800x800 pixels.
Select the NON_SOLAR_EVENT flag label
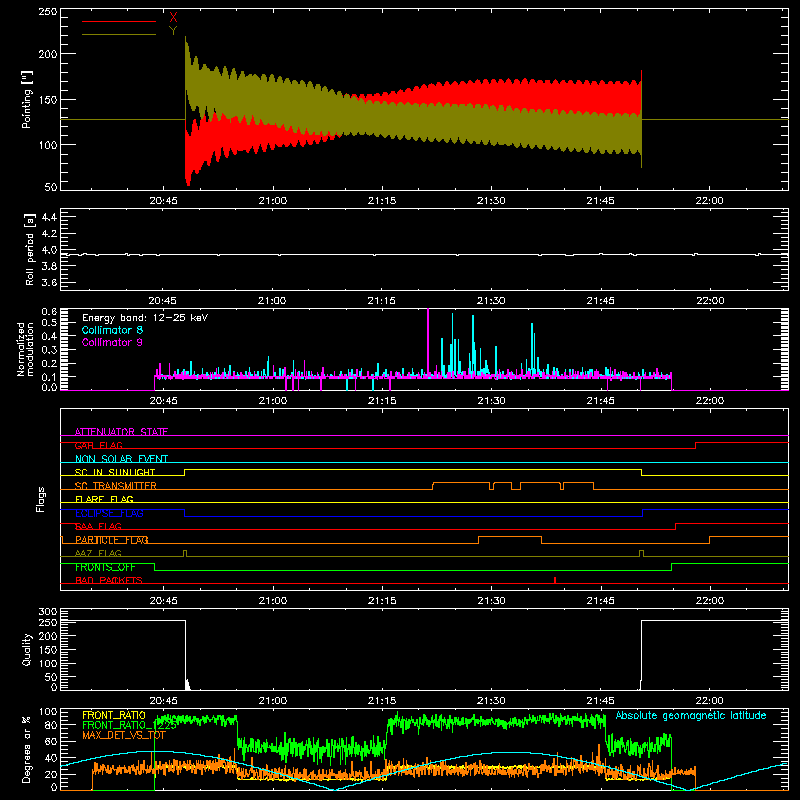coord(121,459)
